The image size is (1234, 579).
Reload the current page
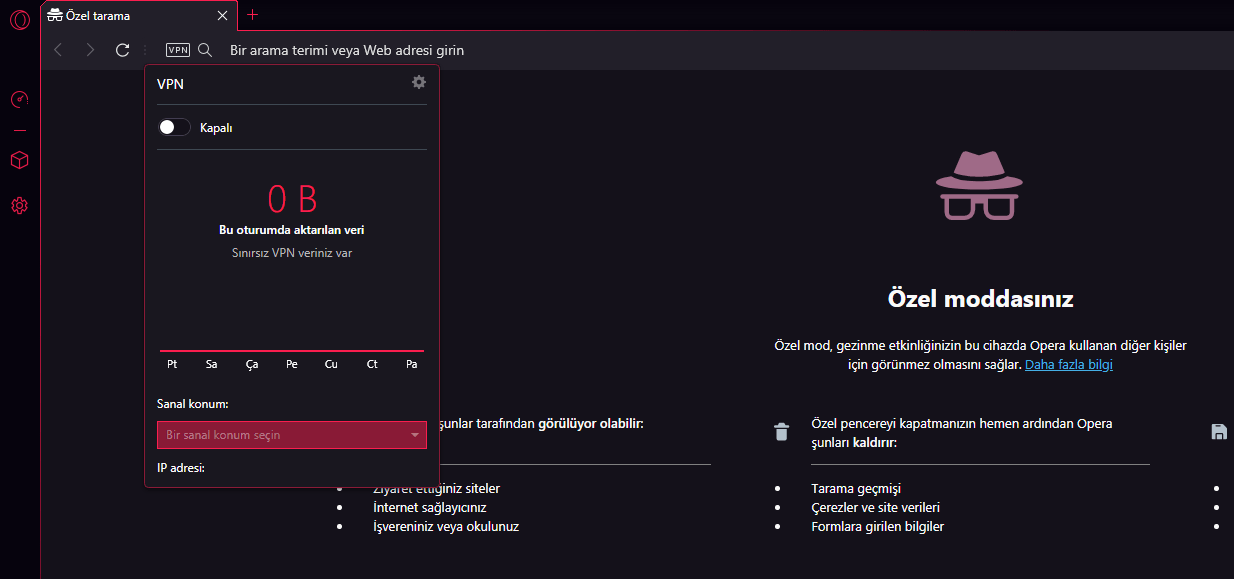122,50
